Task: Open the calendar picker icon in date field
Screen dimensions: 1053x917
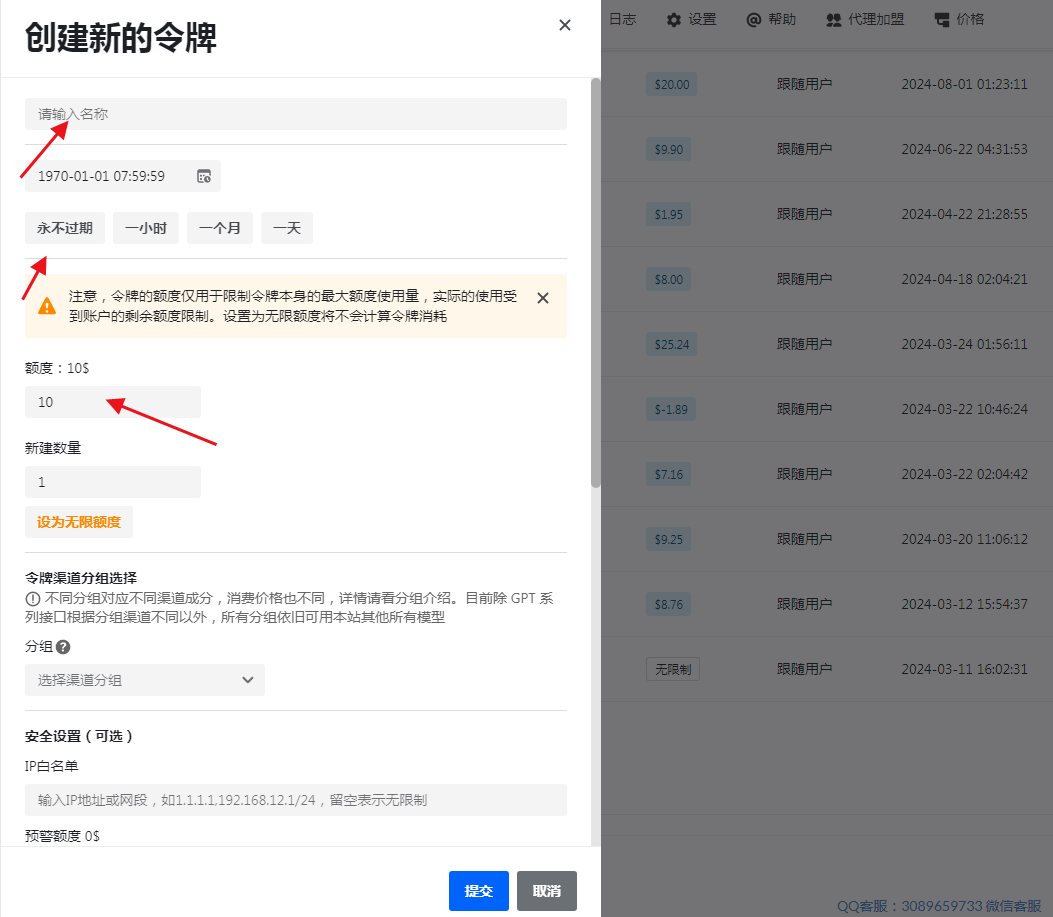Action: 204,176
